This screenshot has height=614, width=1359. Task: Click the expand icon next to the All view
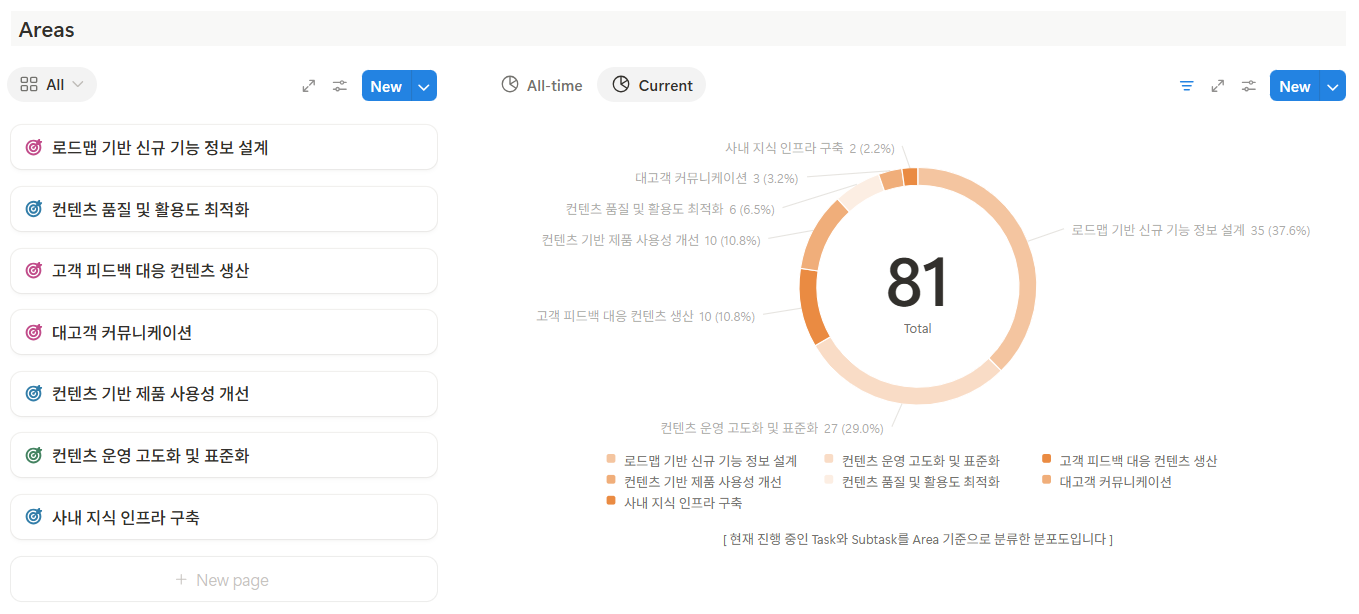coord(309,86)
